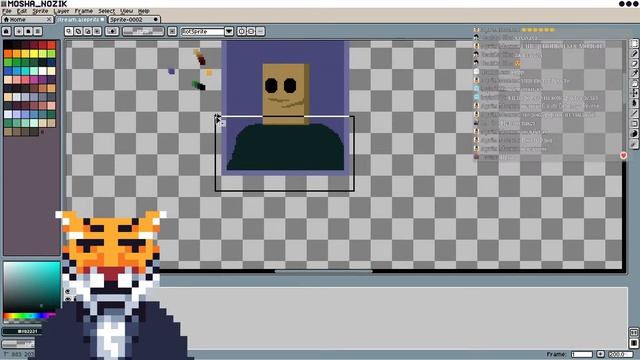Click the palette edit lock icon
Viewport: 640px width, 360px height.
(x=7, y=31)
